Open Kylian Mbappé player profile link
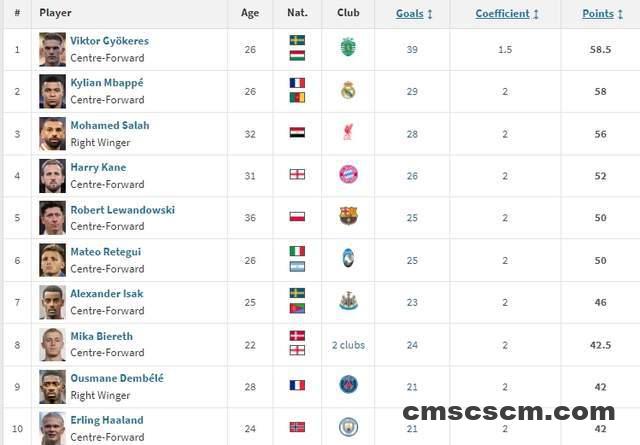Viewport: 640px width, 445px height. tap(107, 83)
